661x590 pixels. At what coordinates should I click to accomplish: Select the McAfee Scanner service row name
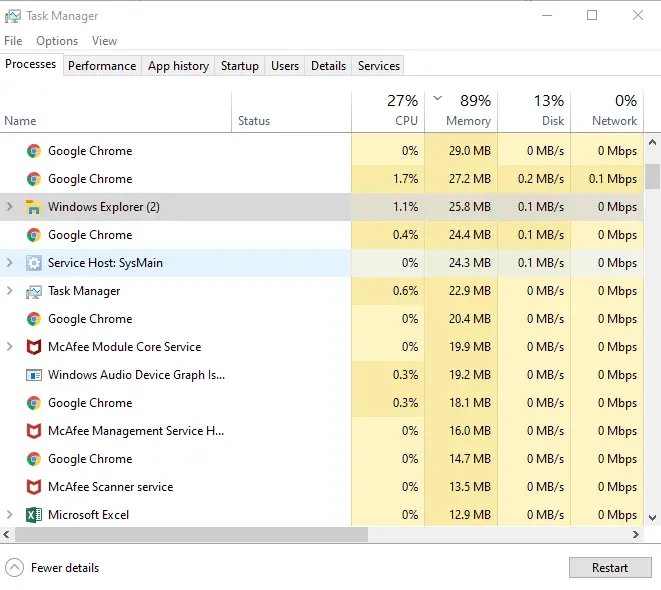110,487
